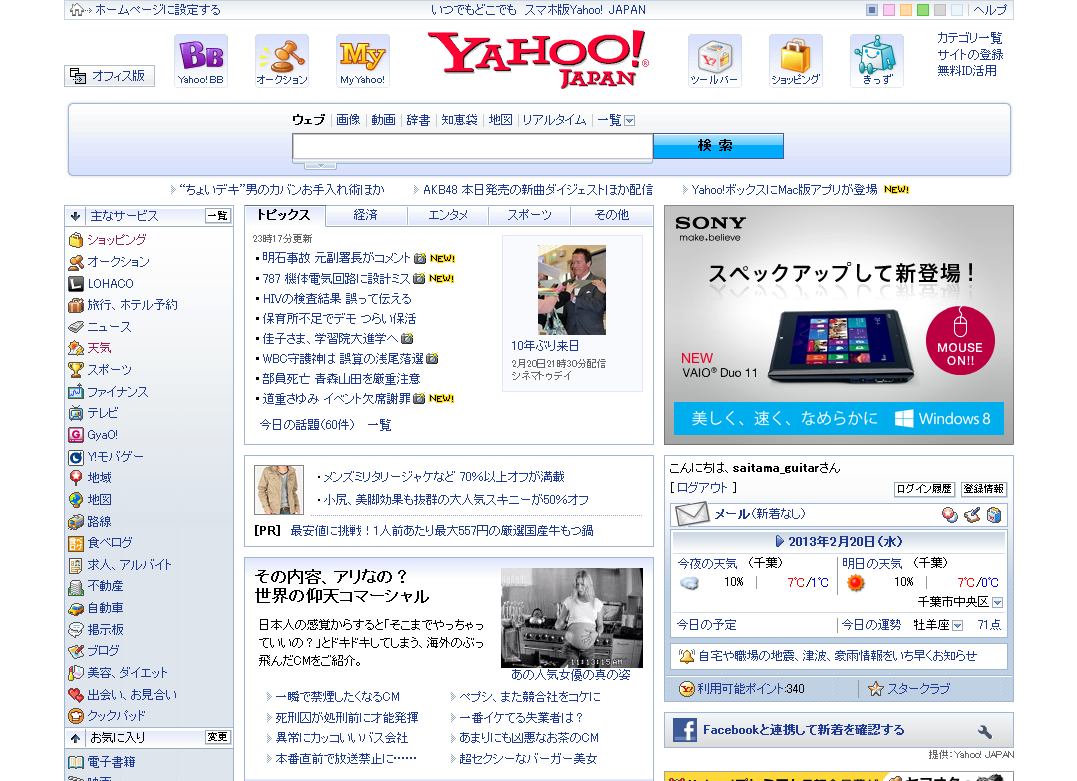
Task: Click the GyaO! sidebar icon
Action: point(76,435)
